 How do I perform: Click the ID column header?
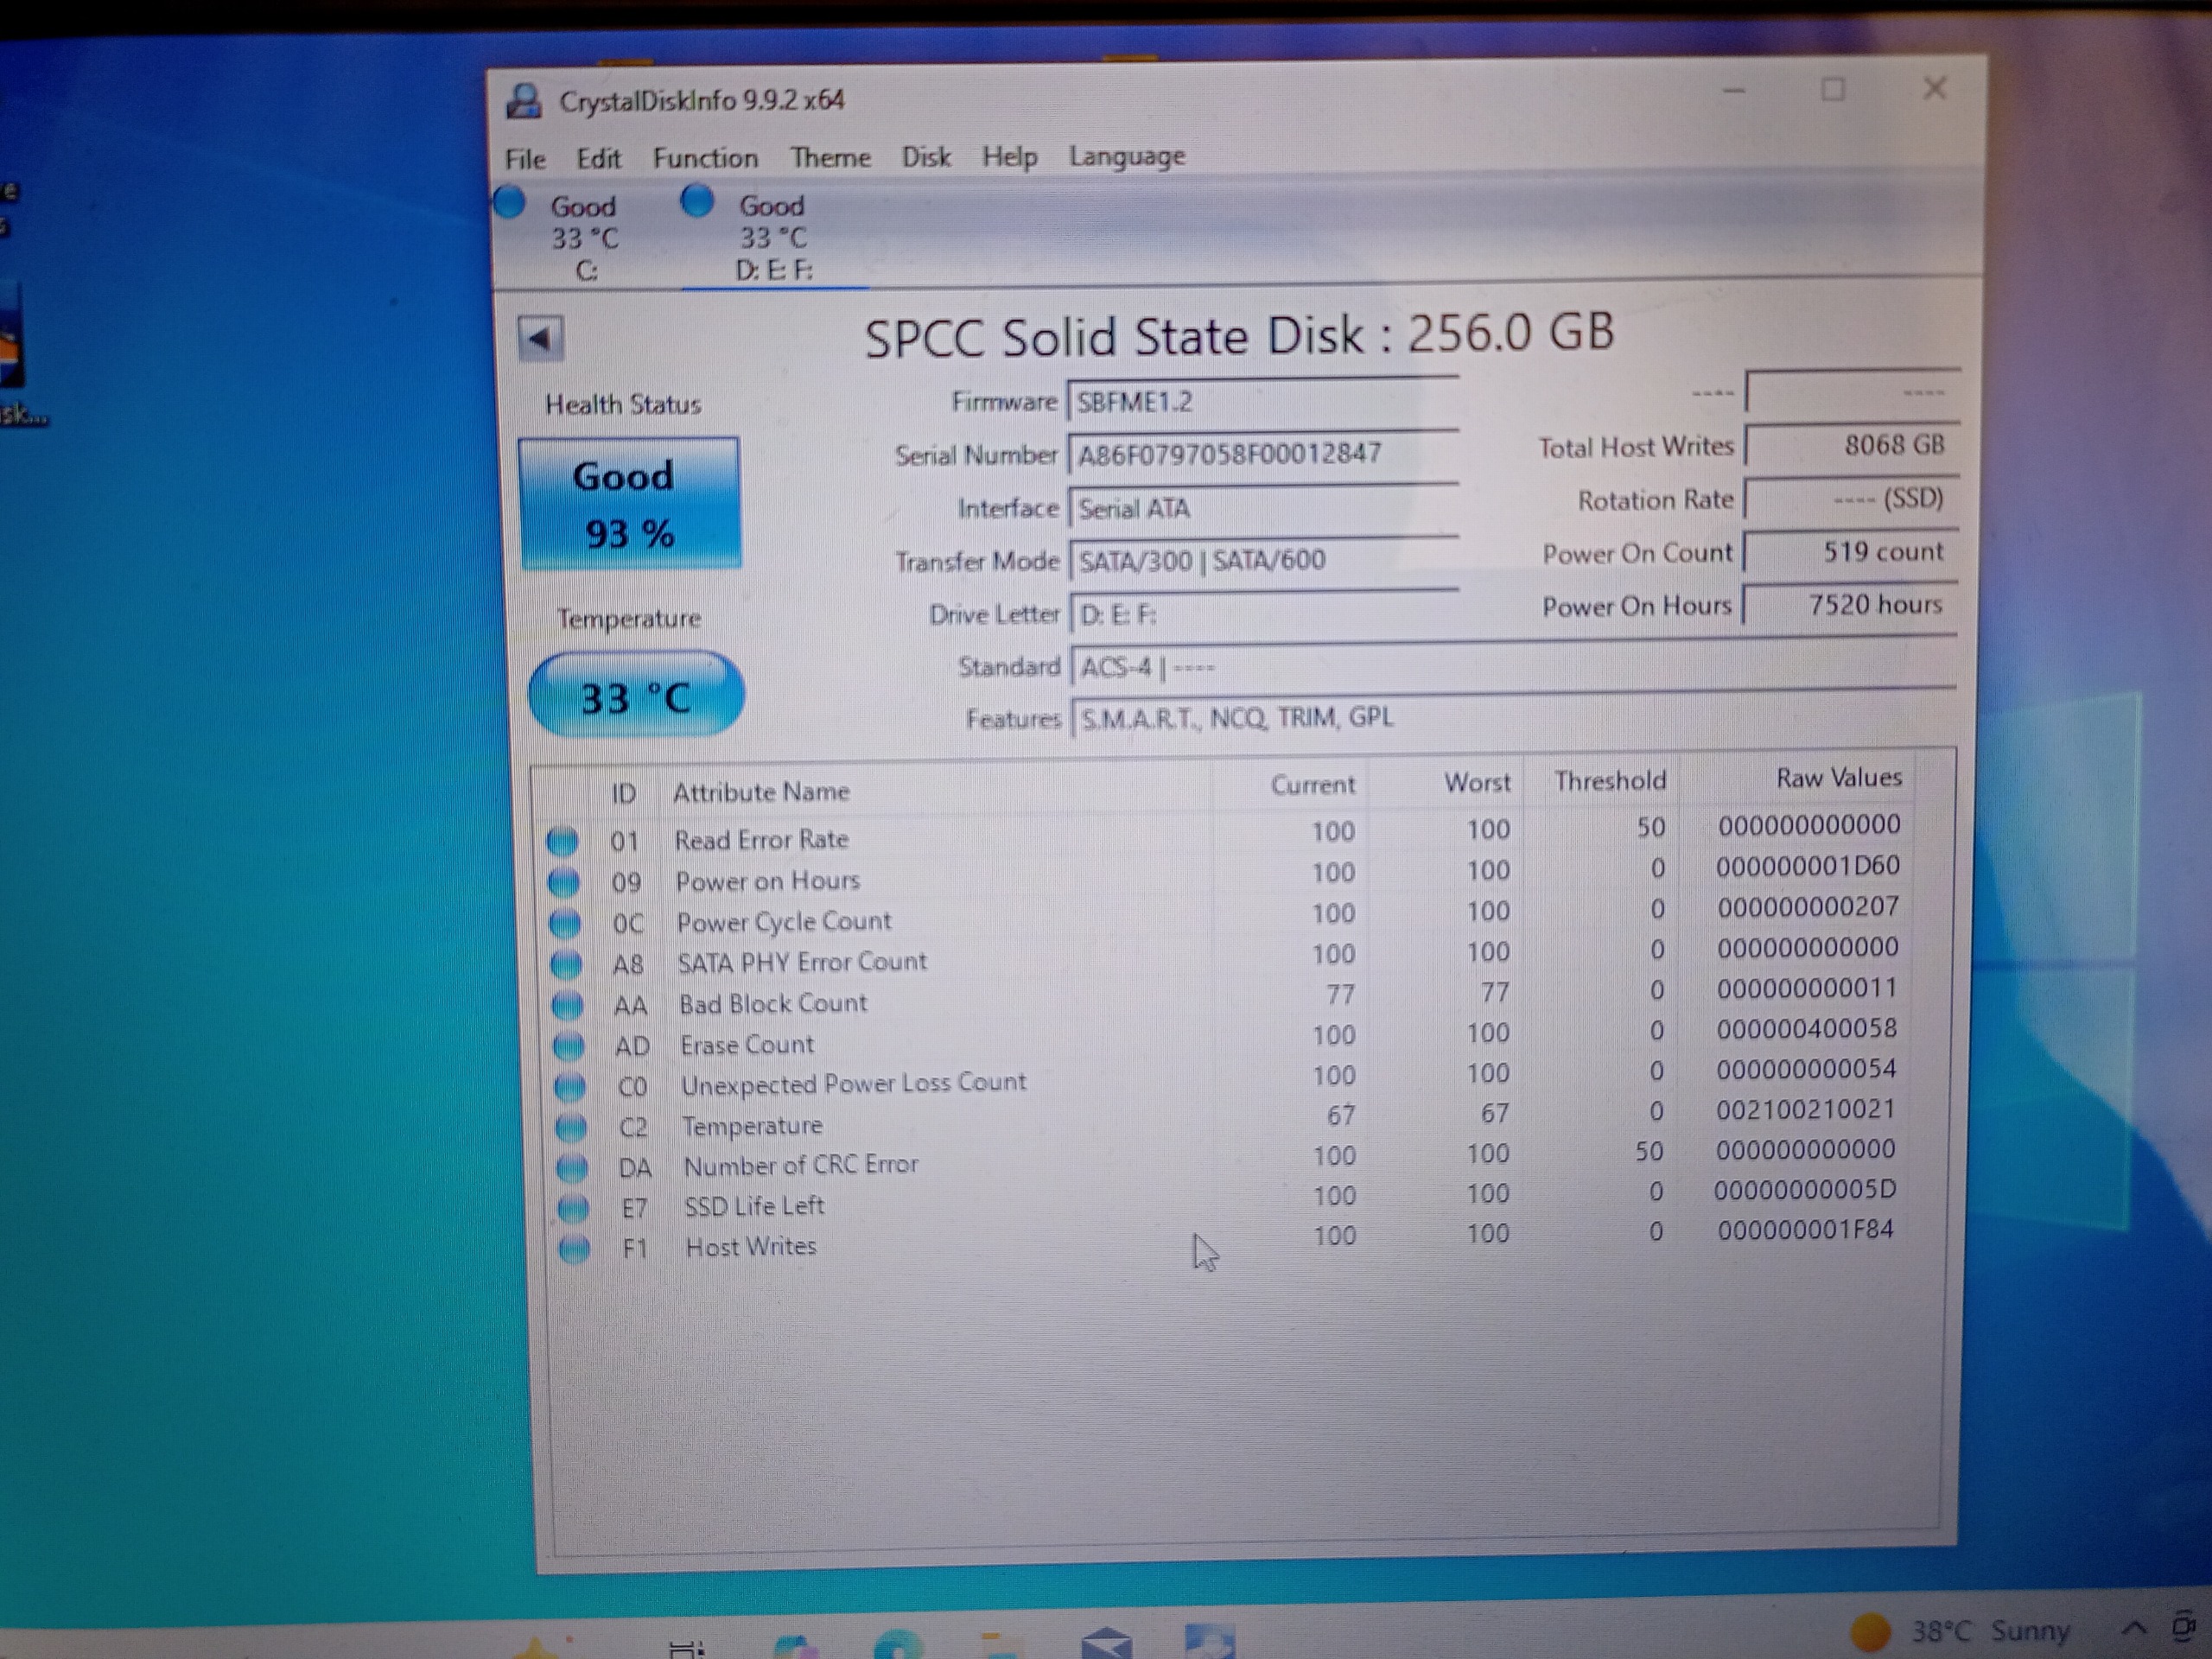(x=624, y=794)
